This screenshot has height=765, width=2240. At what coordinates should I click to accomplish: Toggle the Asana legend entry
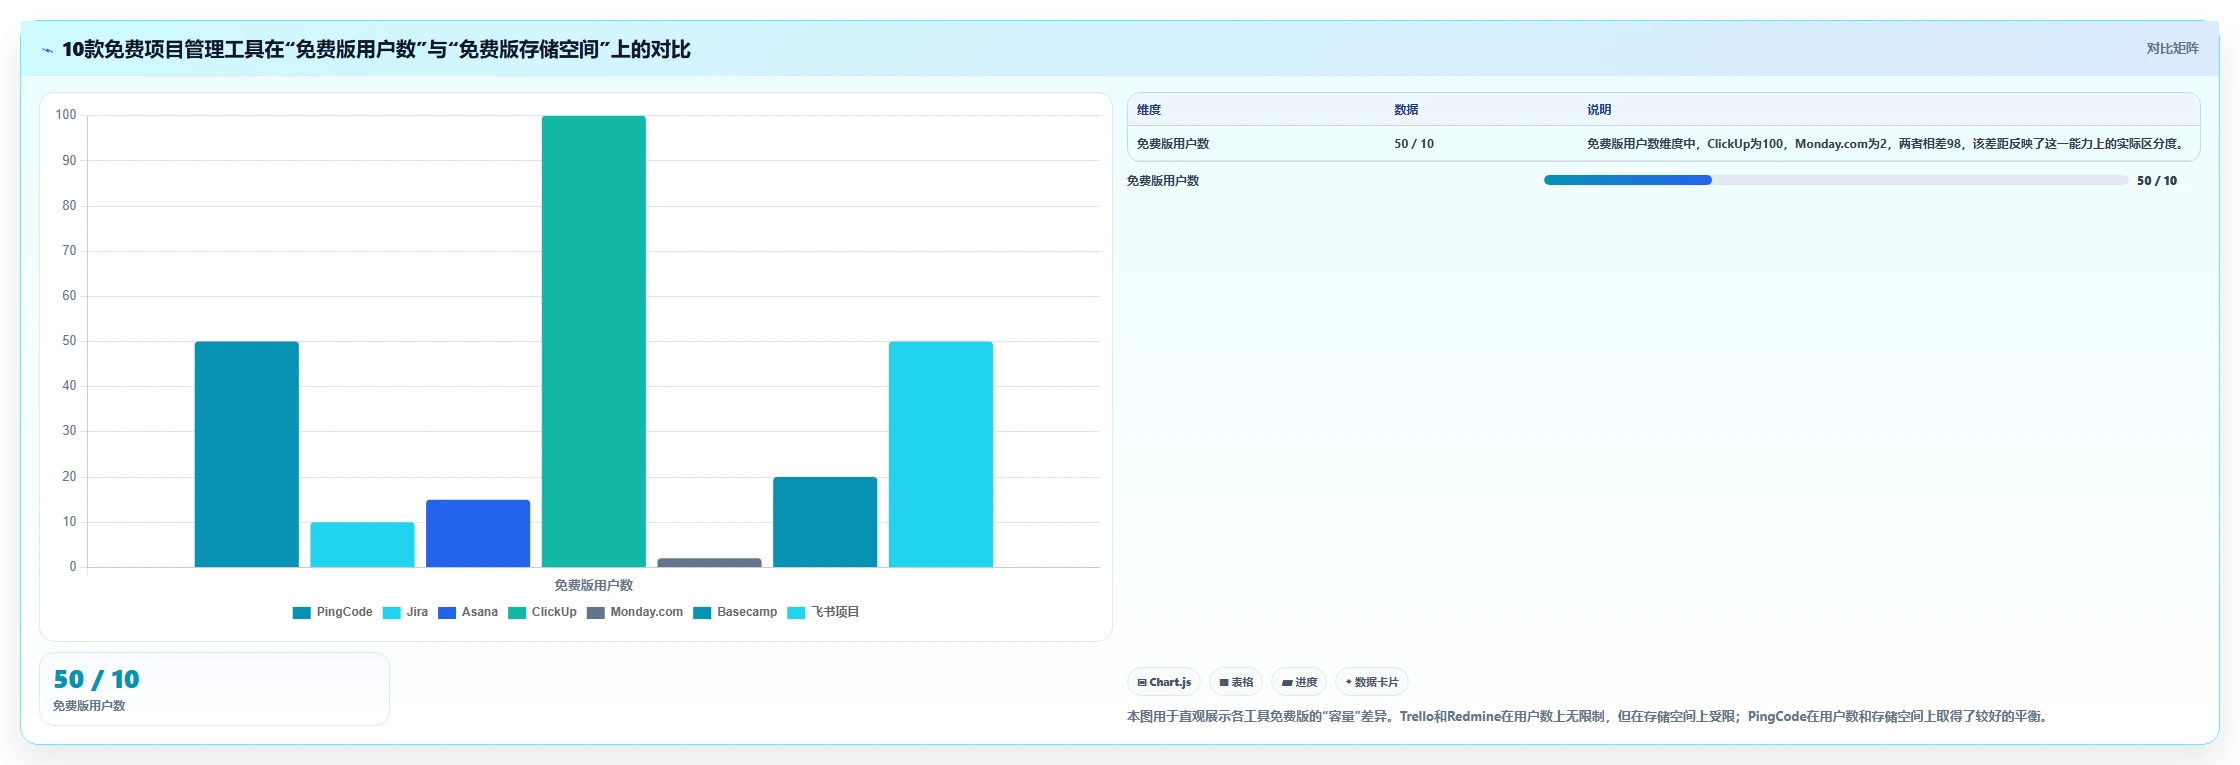468,612
